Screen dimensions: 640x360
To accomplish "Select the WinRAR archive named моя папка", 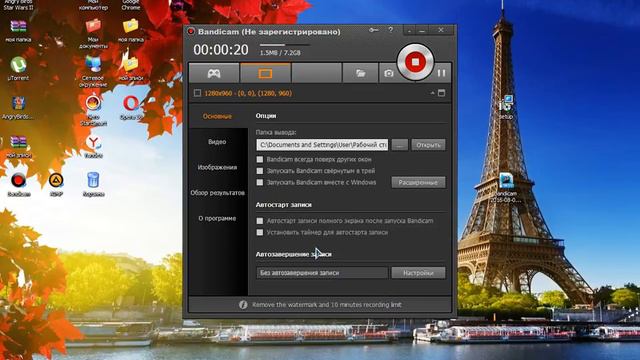I will tap(18, 31).
